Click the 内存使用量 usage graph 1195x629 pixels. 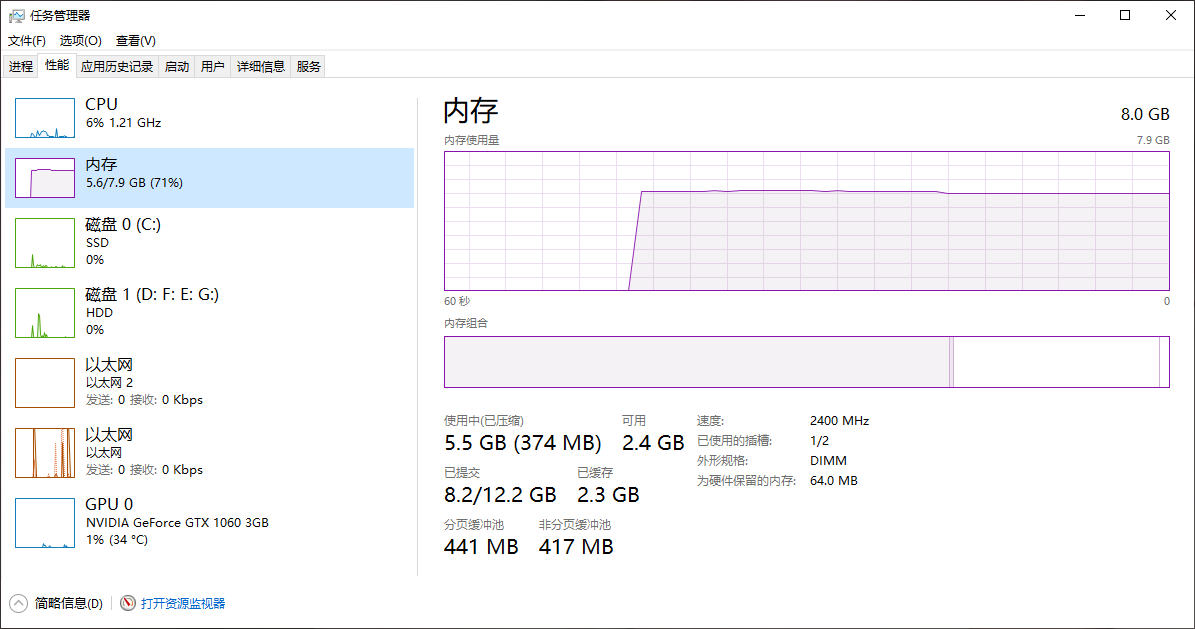pyautogui.click(x=806, y=220)
